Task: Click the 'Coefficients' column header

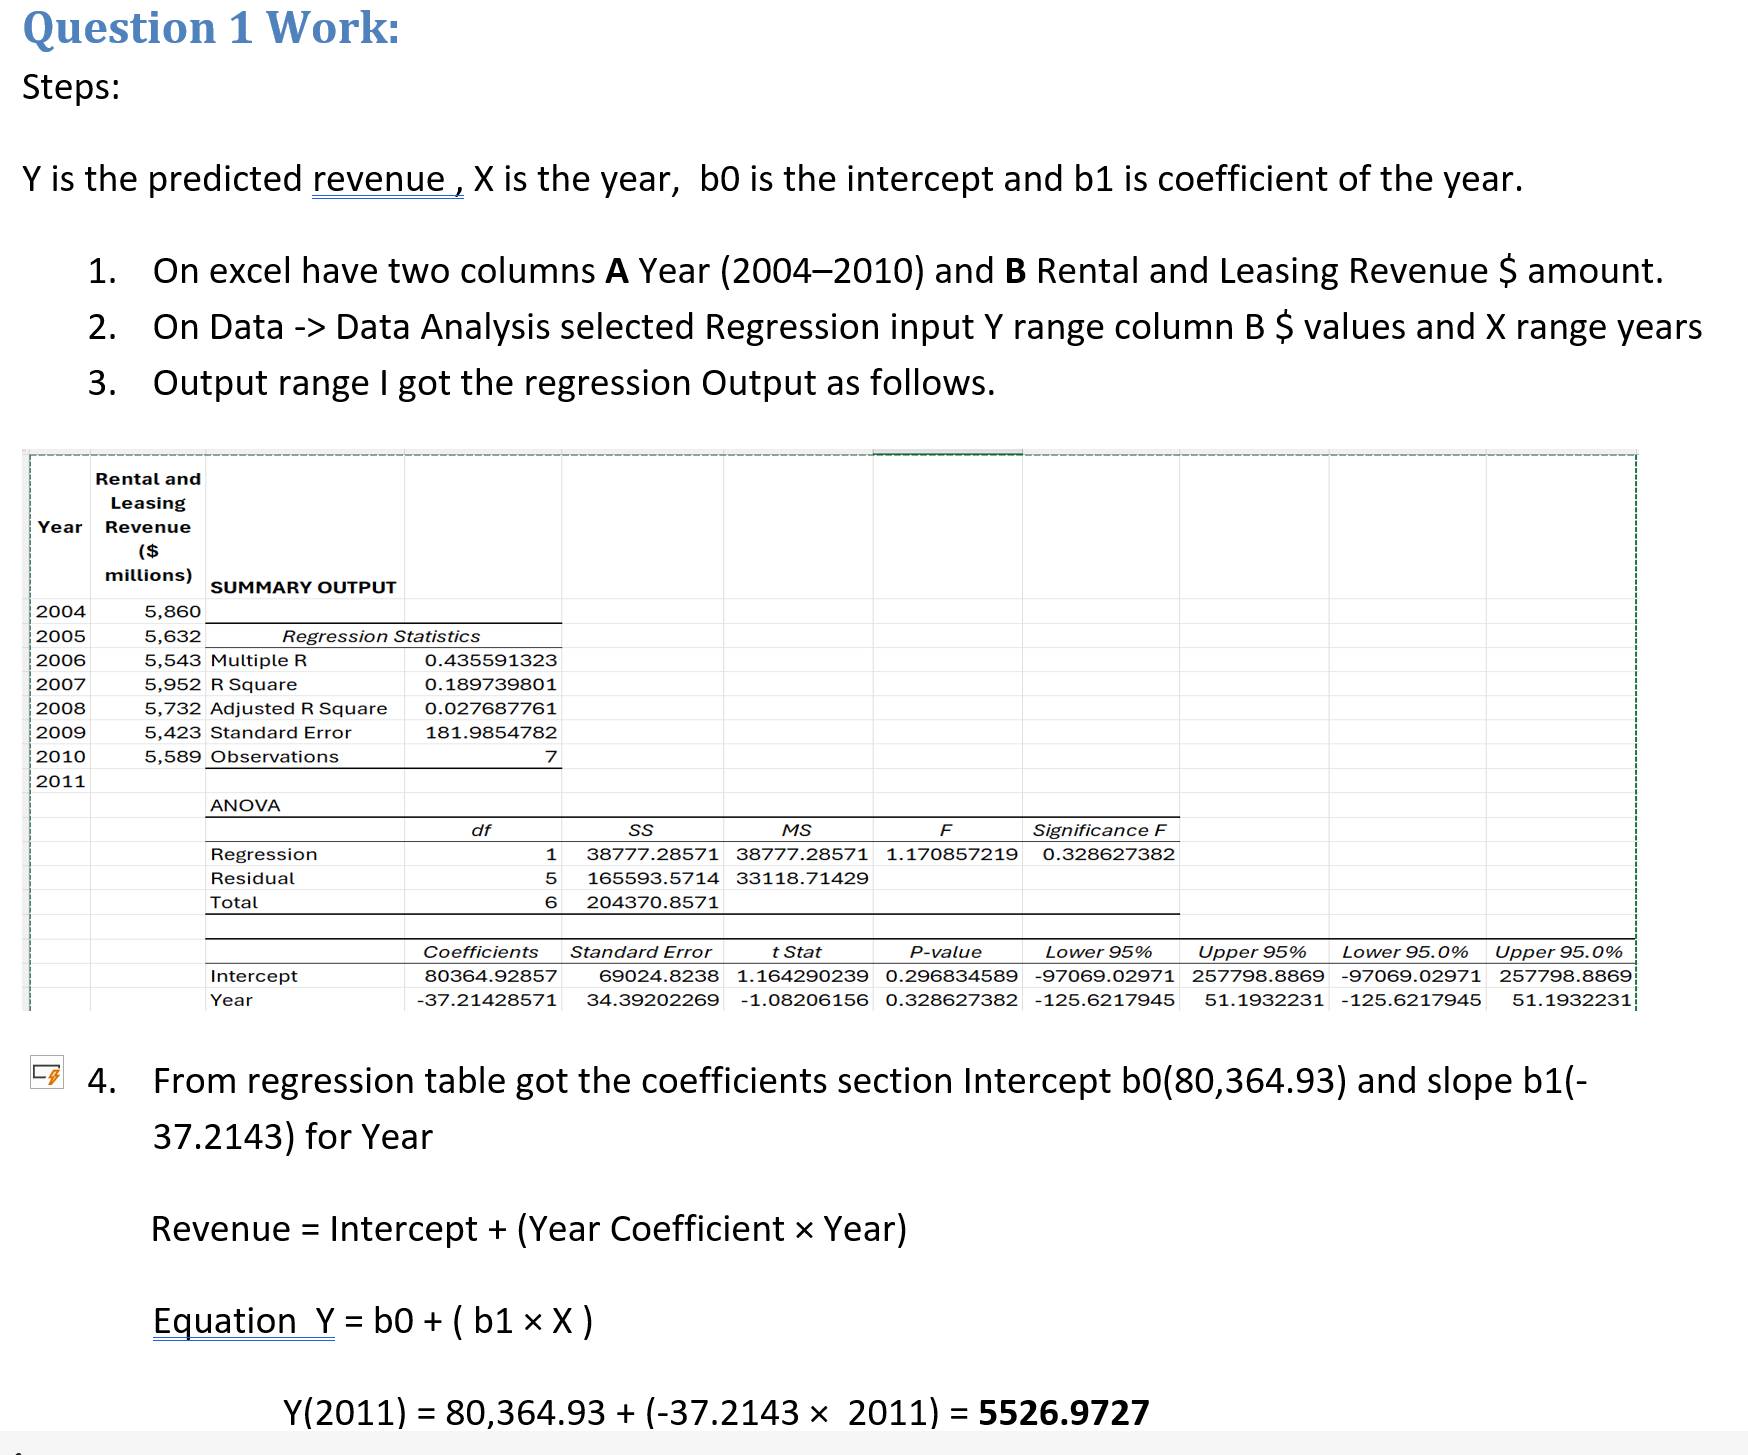Action: [481, 952]
